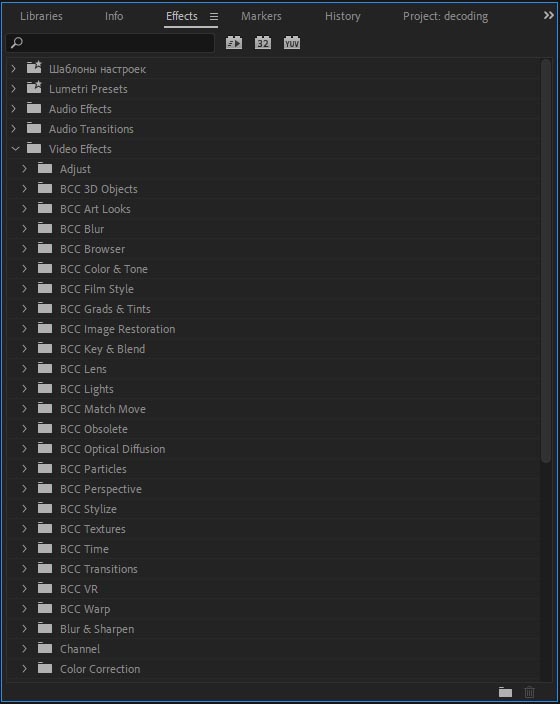
Task: Open the History tab
Action: (343, 16)
